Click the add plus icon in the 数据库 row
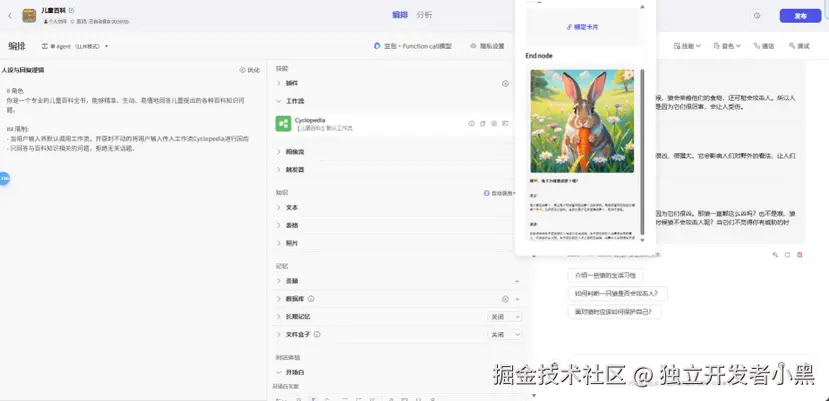Screen dimensions: 829x401 coord(517,299)
